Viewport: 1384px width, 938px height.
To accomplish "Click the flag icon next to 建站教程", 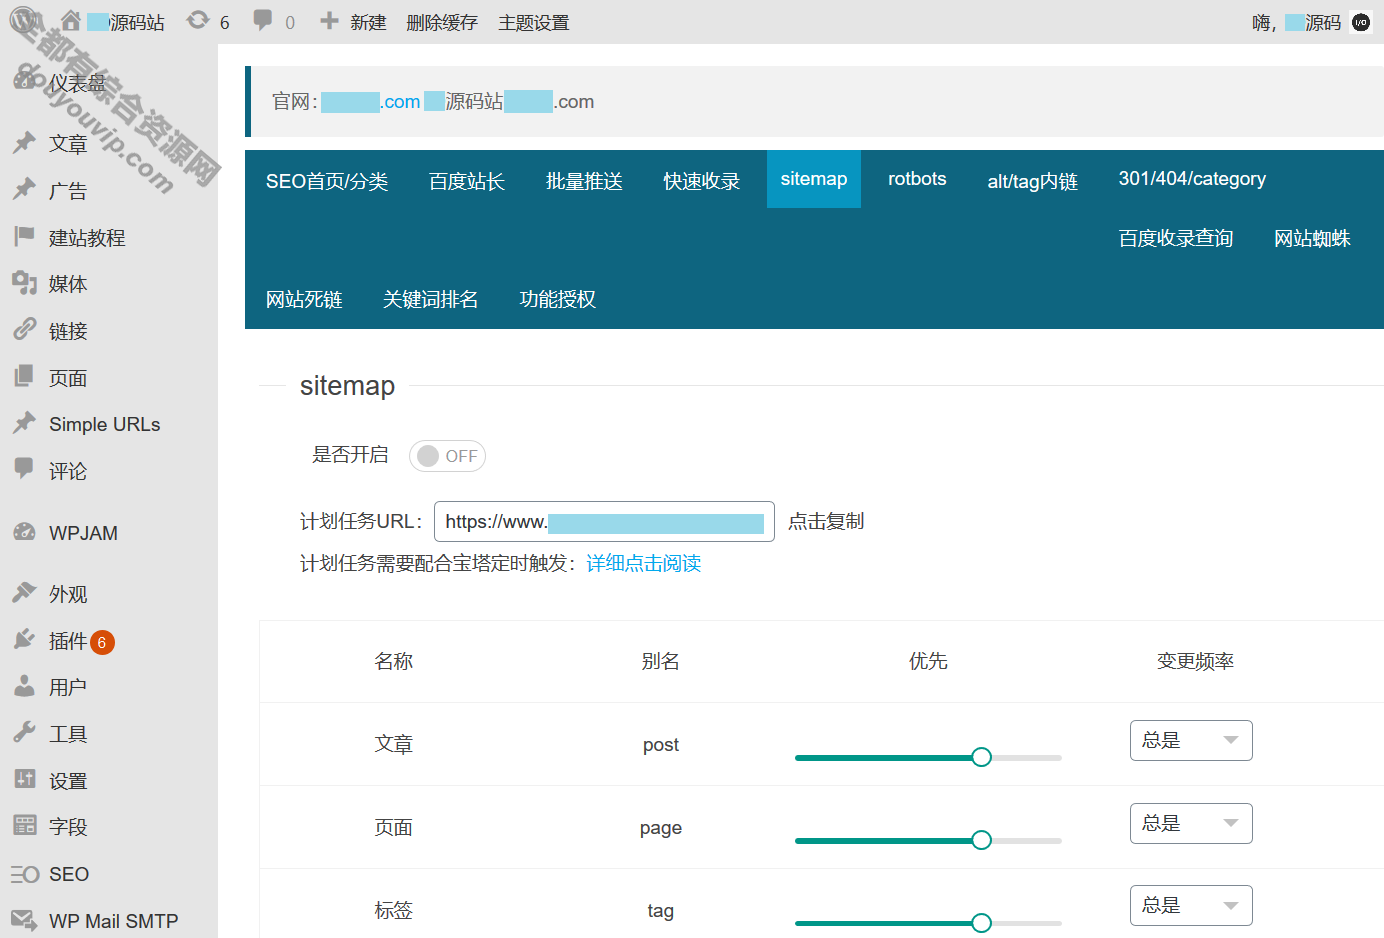I will [x=24, y=236].
